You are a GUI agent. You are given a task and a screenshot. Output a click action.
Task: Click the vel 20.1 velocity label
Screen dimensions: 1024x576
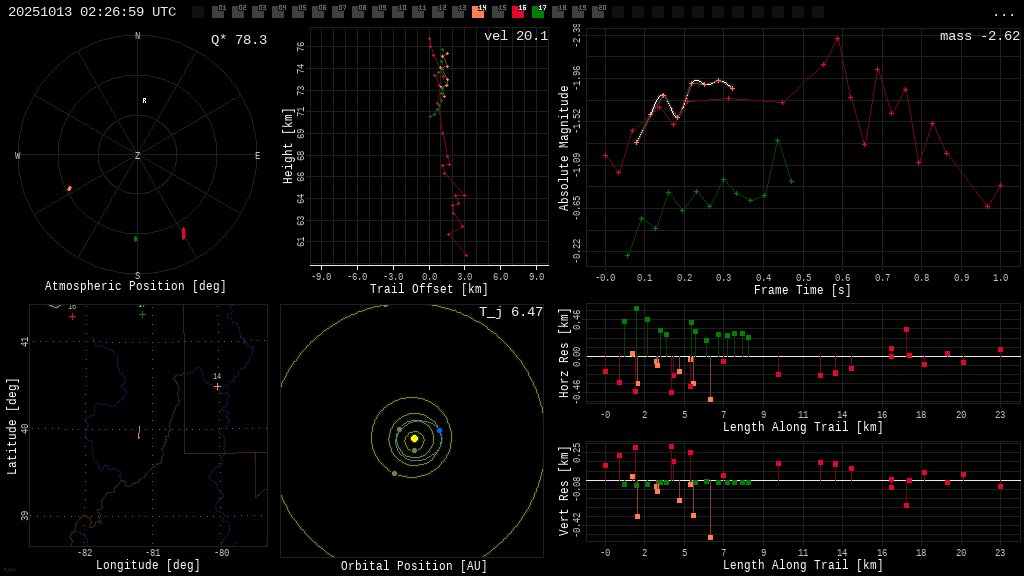click(x=515, y=36)
